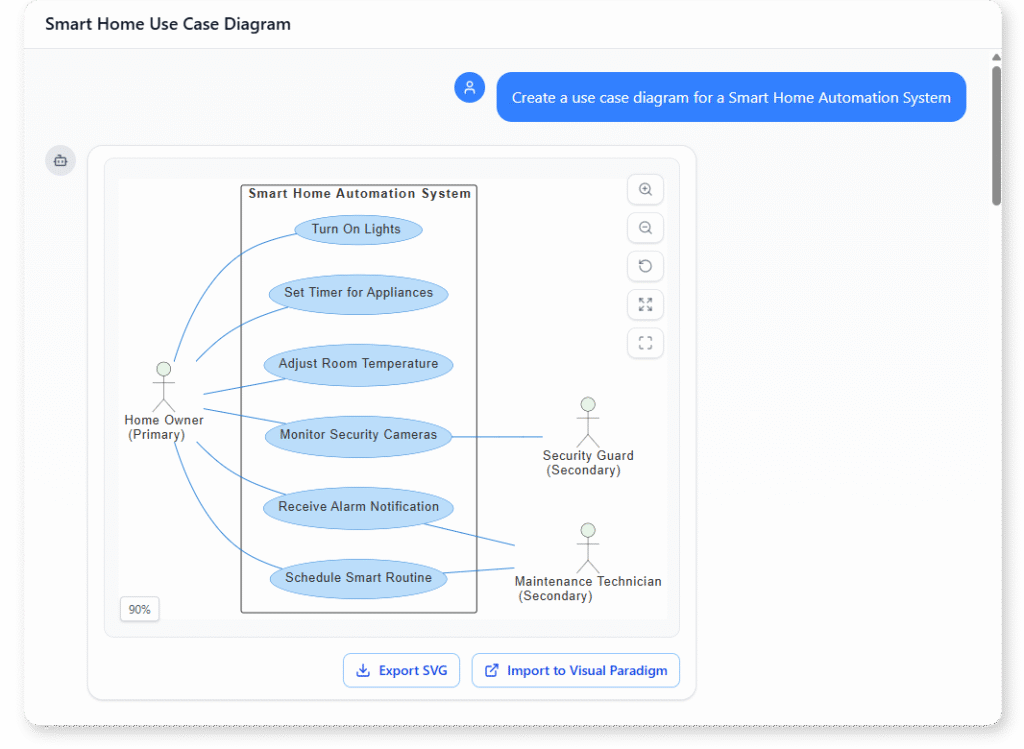Click the zoom in icon on the diagram
This screenshot has width=1024, height=749.
(x=645, y=189)
